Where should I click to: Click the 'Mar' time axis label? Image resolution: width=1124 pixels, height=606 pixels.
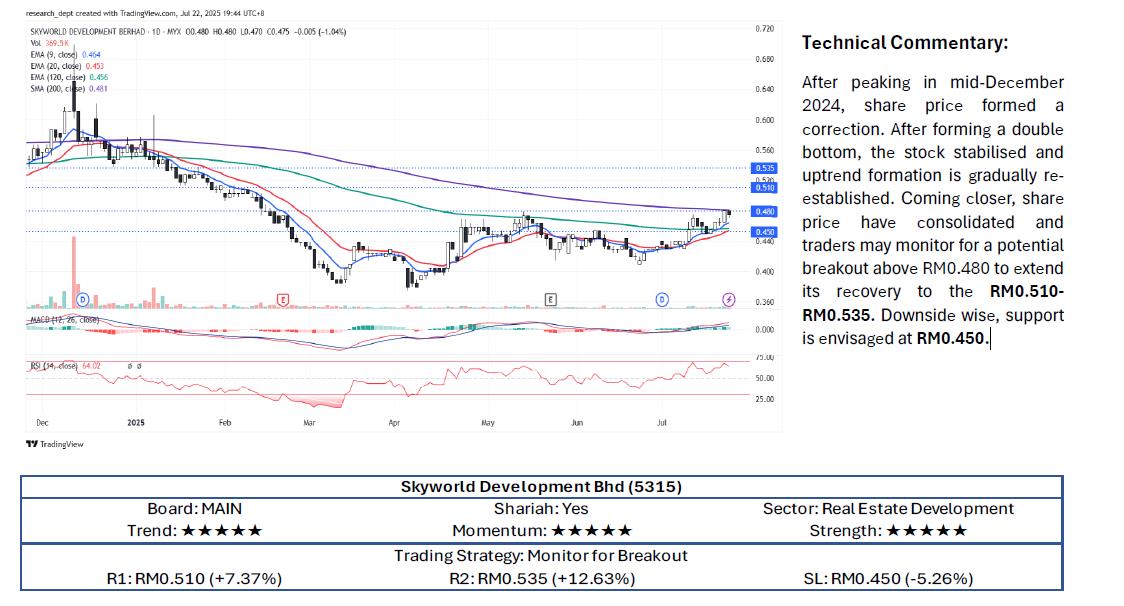coord(309,422)
